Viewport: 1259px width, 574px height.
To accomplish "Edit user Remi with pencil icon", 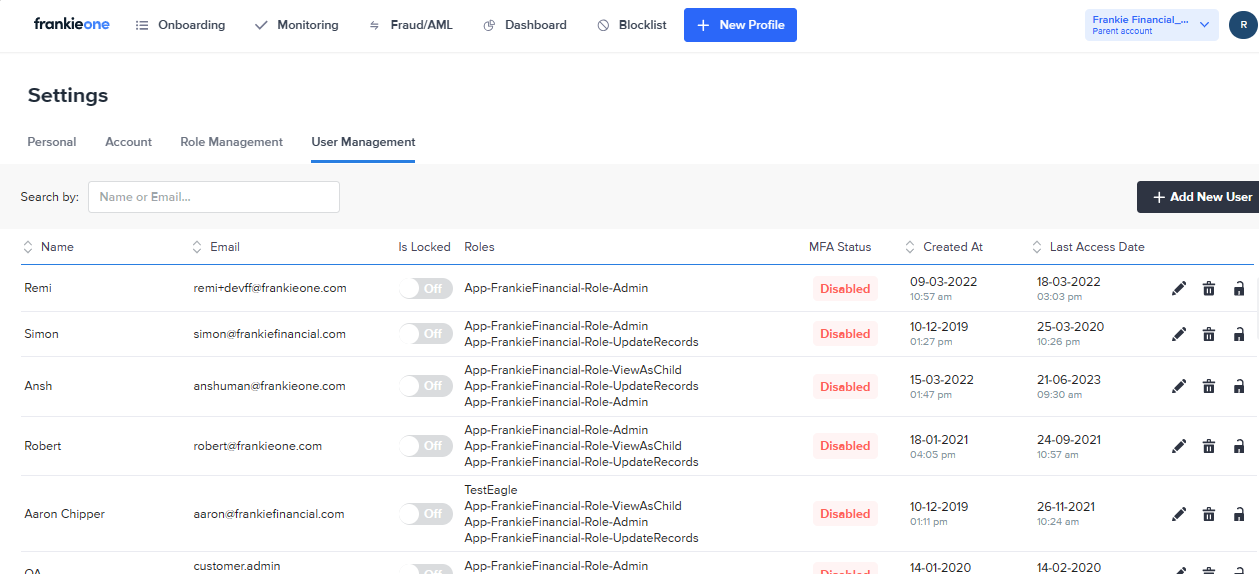I will pos(1179,289).
